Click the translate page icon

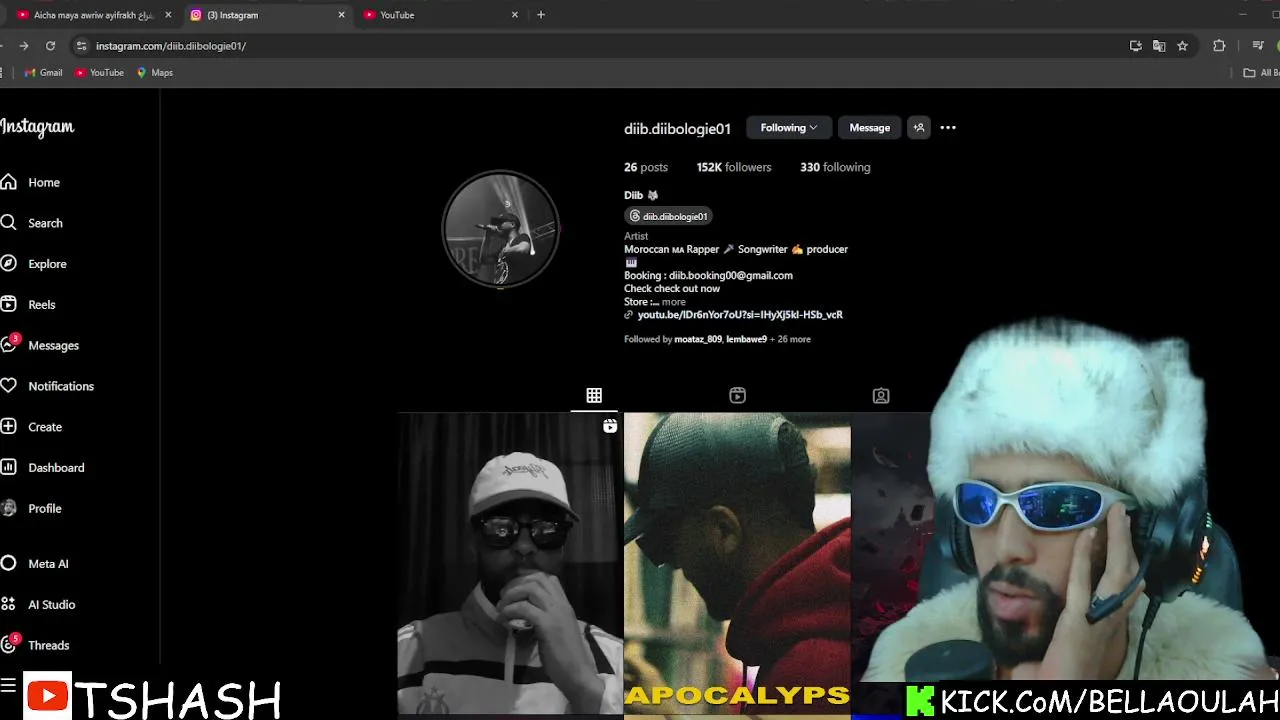(1159, 46)
